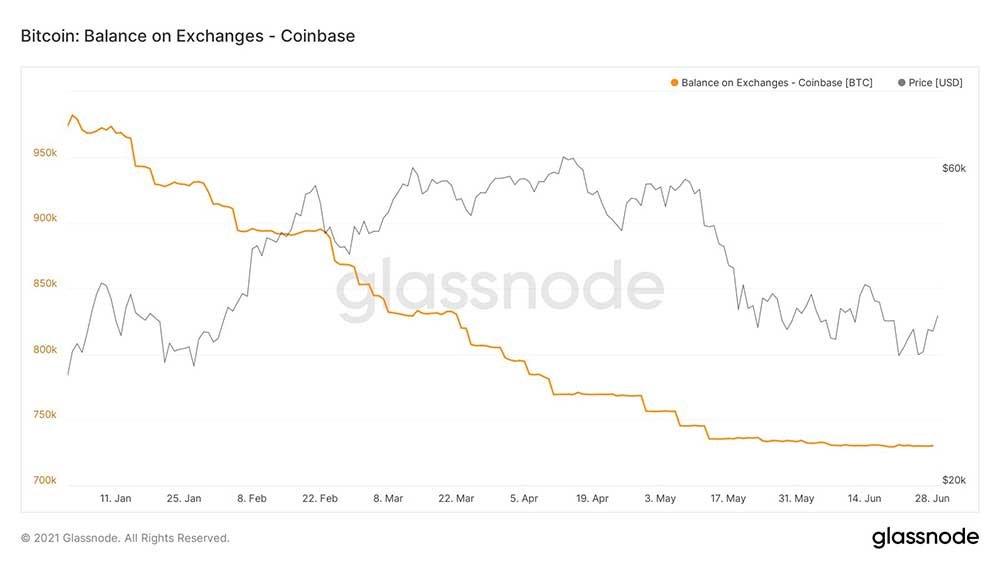Click the 750k left axis label
1000x563 pixels.
pos(45,415)
